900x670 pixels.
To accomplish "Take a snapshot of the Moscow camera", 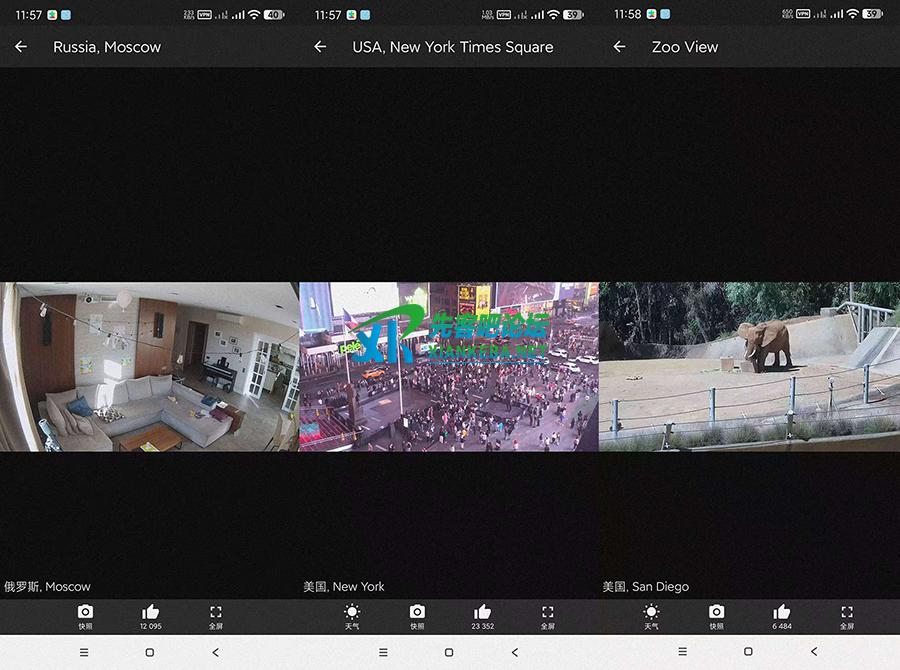I will (86, 615).
